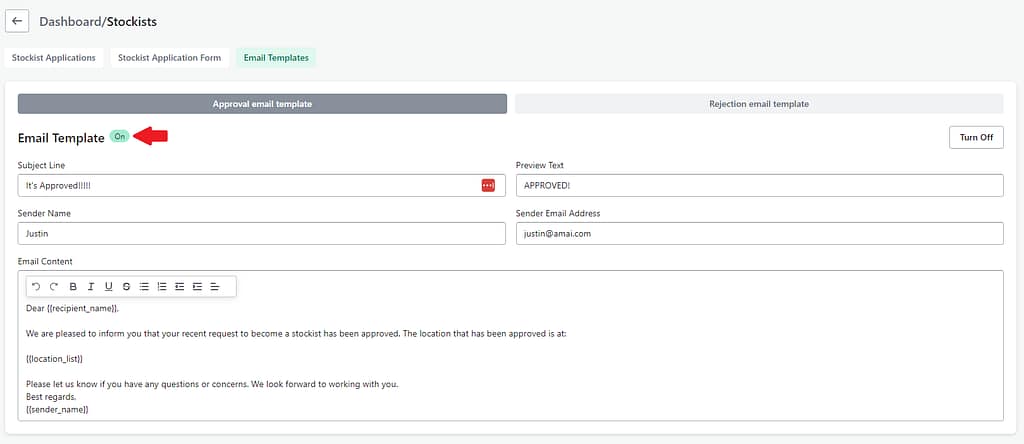Turn off the email template
Screen dimensions: 1024x444
pos(975,137)
